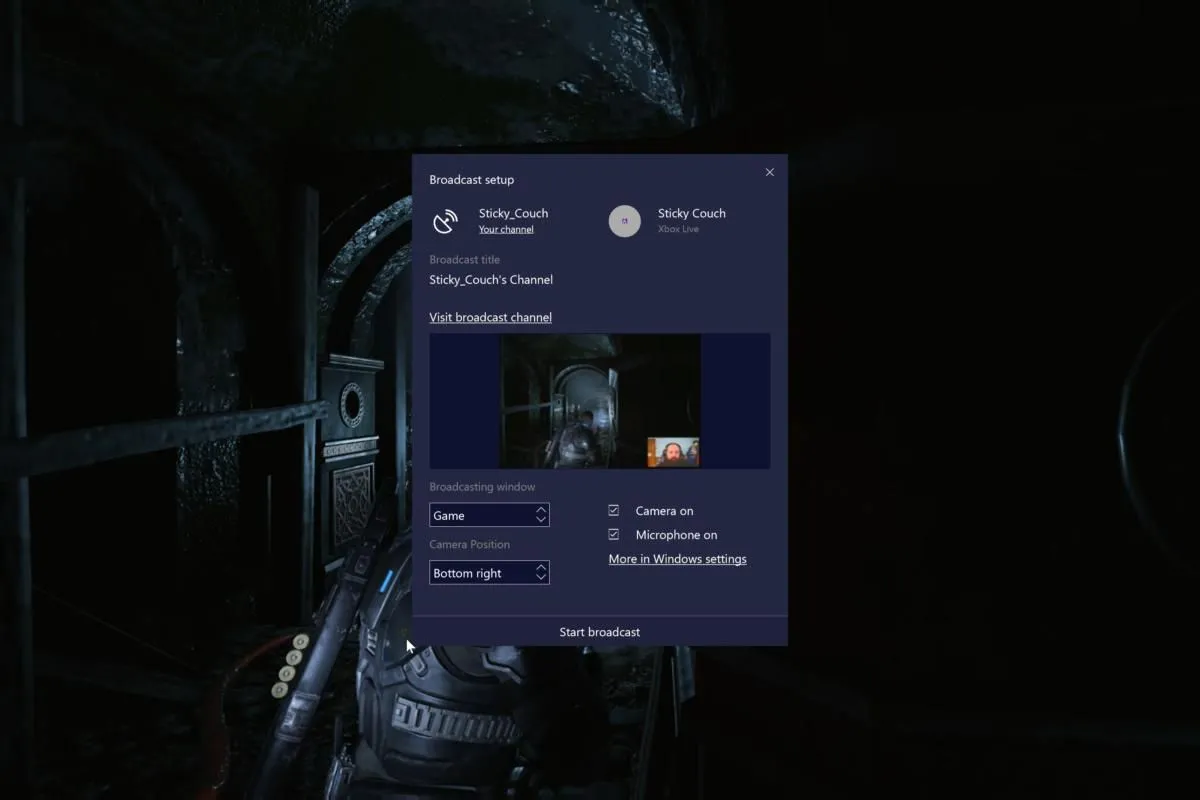Open Visit broadcast channel link
The image size is (1200, 800).
tap(490, 317)
